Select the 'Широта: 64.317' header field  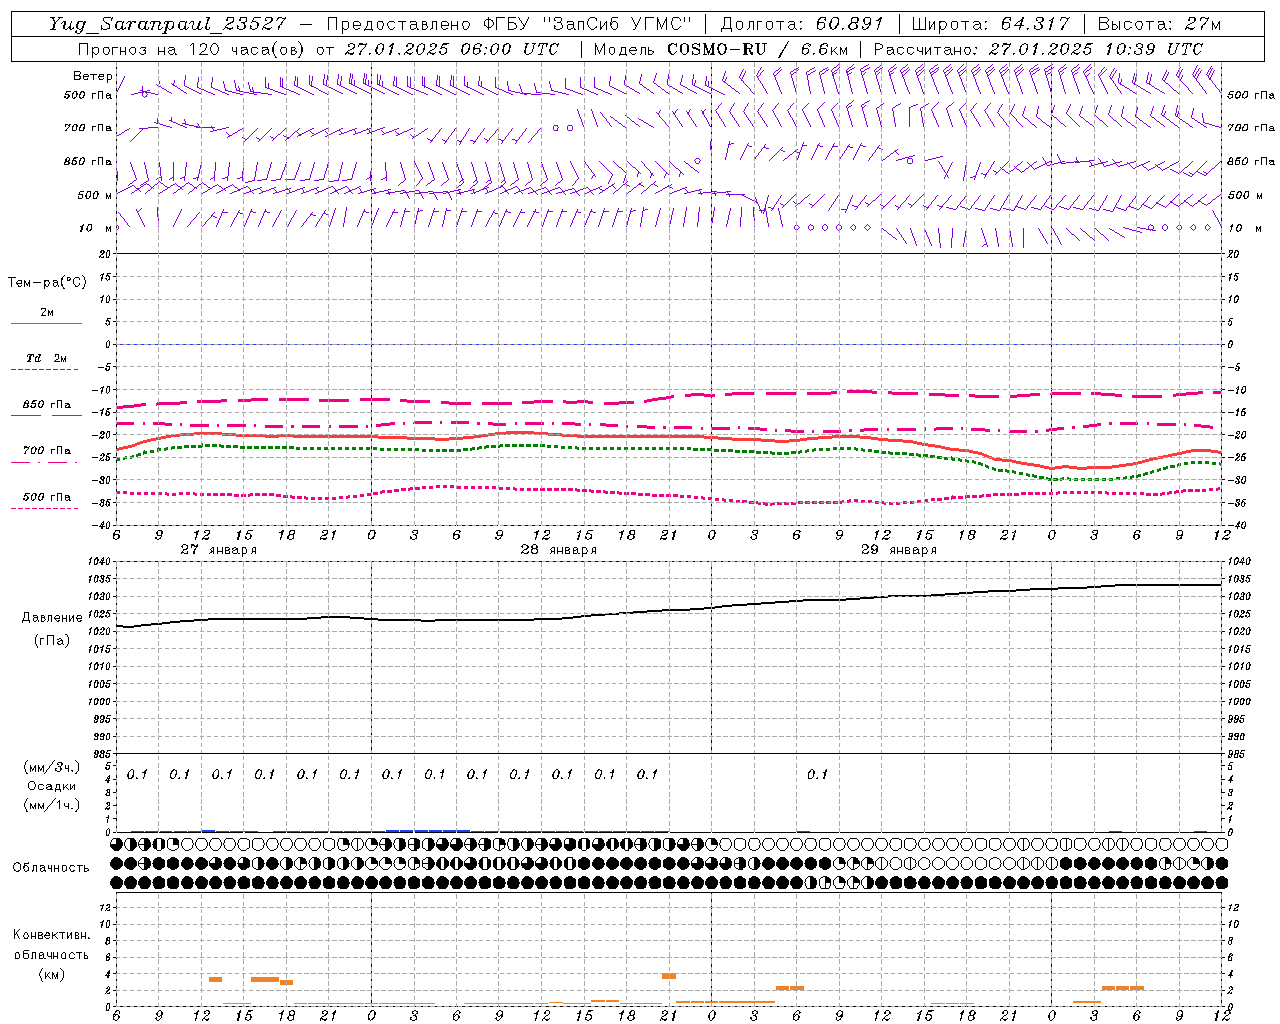pos(990,24)
